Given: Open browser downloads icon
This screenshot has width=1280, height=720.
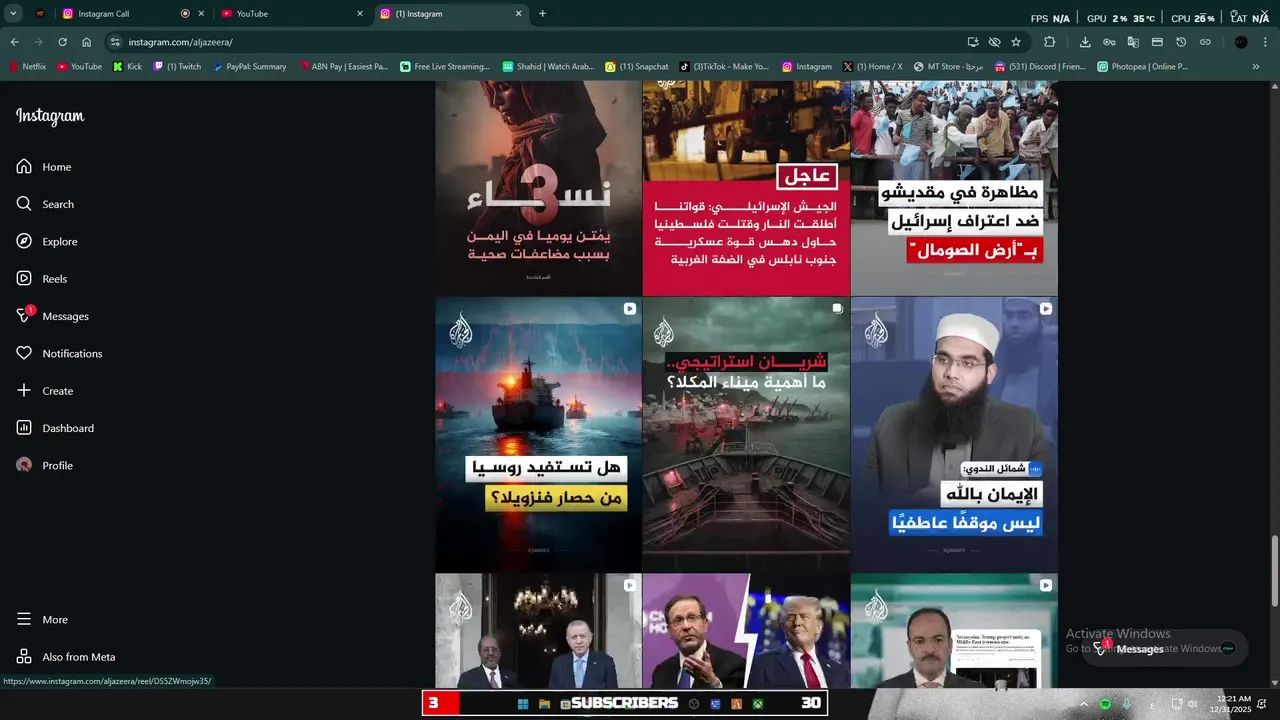Looking at the screenshot, I should click(1085, 42).
